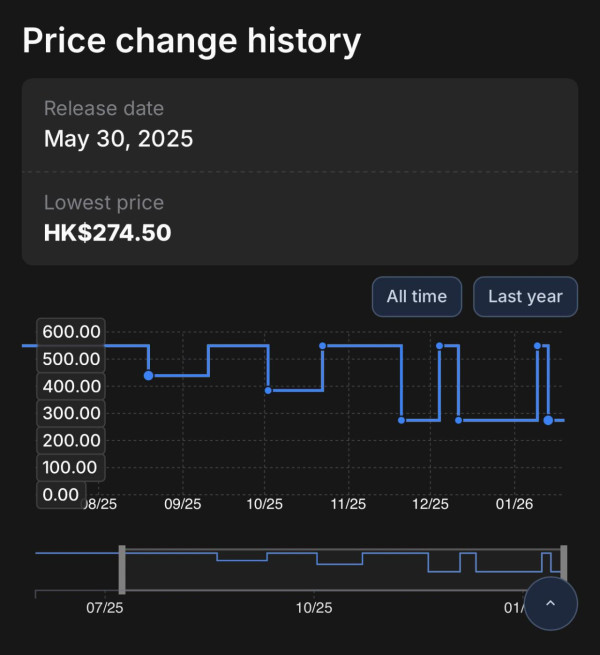Click the right handle of the range navigator
This screenshot has height=655, width=600.
pyautogui.click(x=564, y=569)
